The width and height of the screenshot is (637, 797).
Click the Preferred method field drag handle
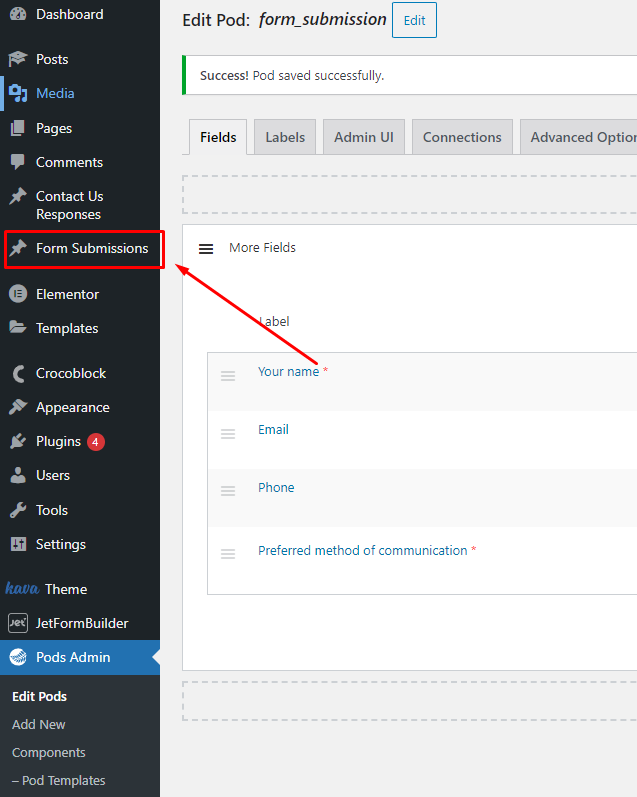tap(228, 554)
